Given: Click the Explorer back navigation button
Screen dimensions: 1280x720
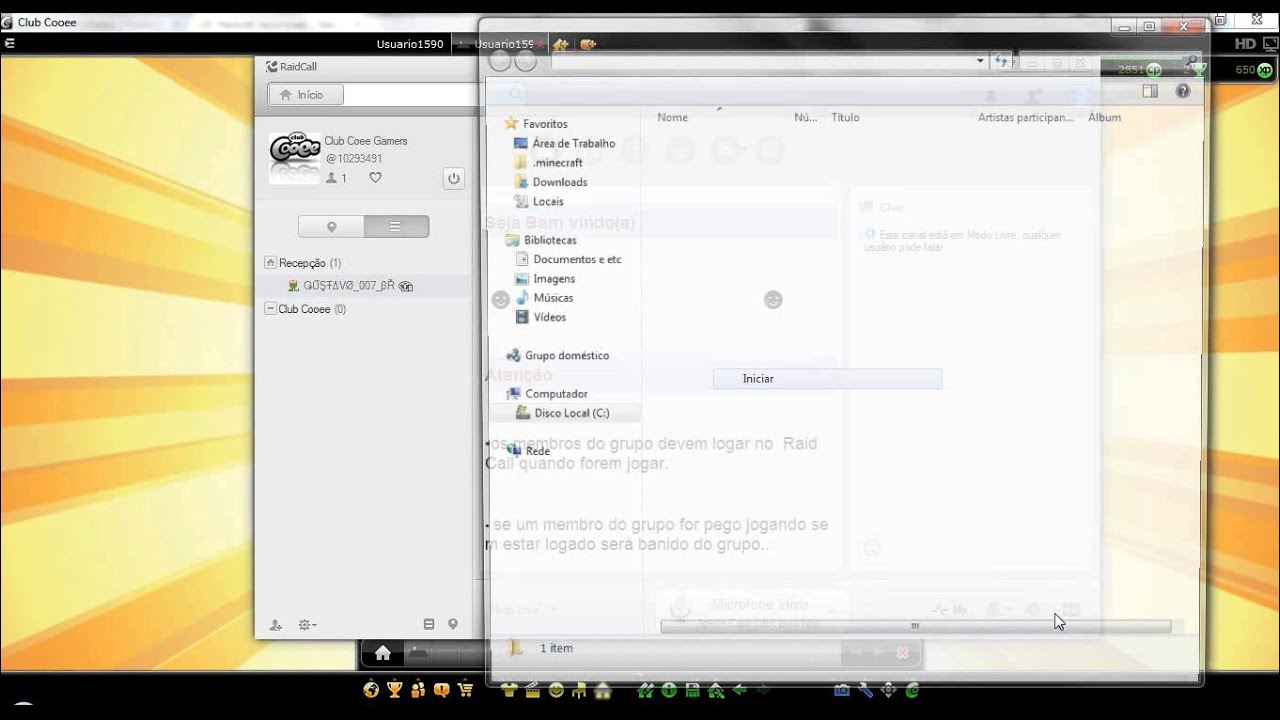Looking at the screenshot, I should pyautogui.click(x=499, y=61).
